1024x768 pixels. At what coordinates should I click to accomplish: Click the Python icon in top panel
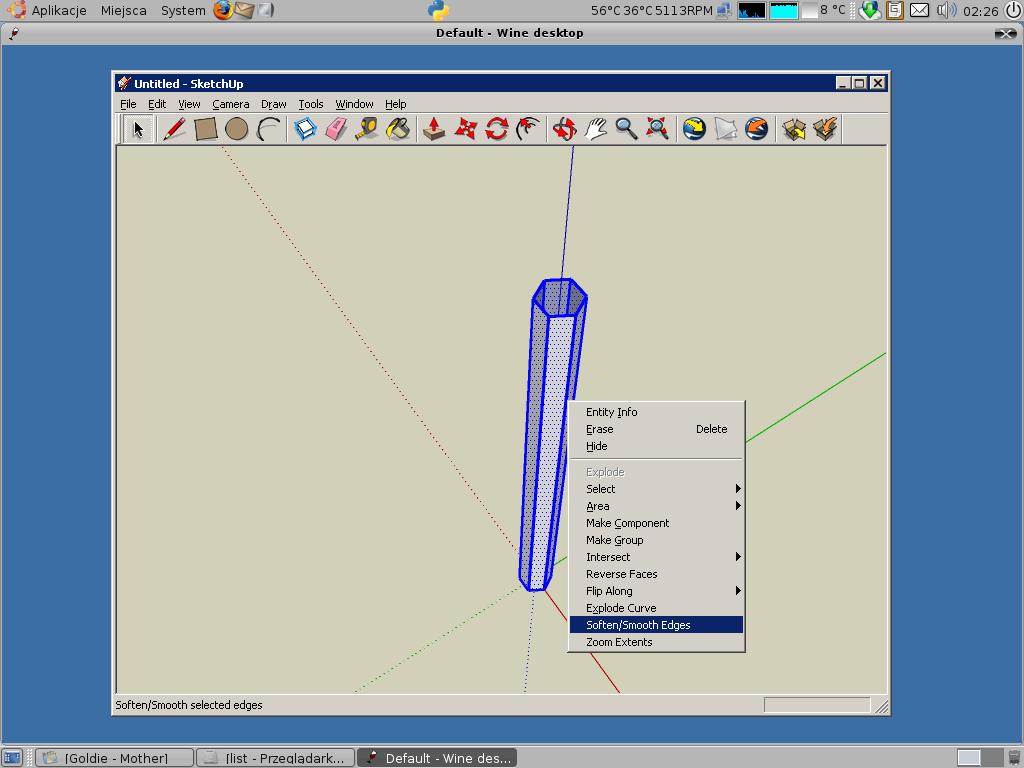438,10
